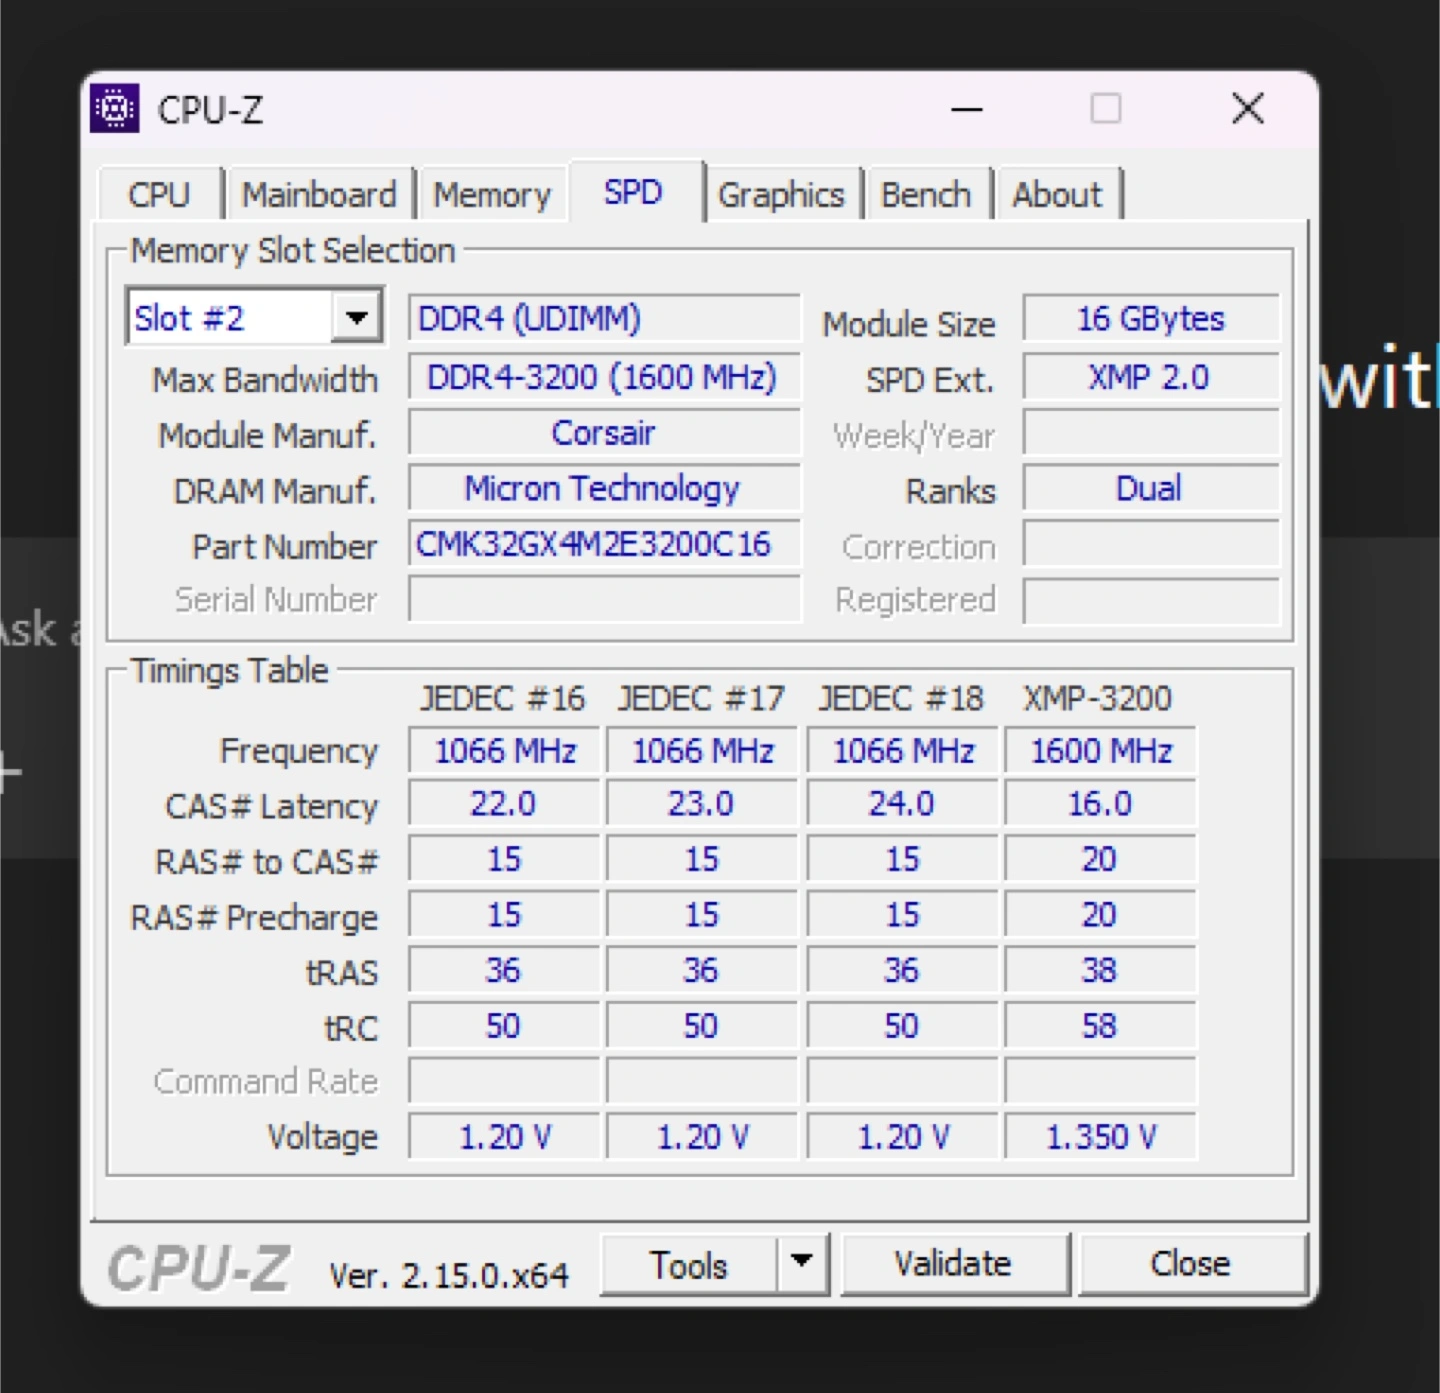Click the empty Week/Year field

1151,434
